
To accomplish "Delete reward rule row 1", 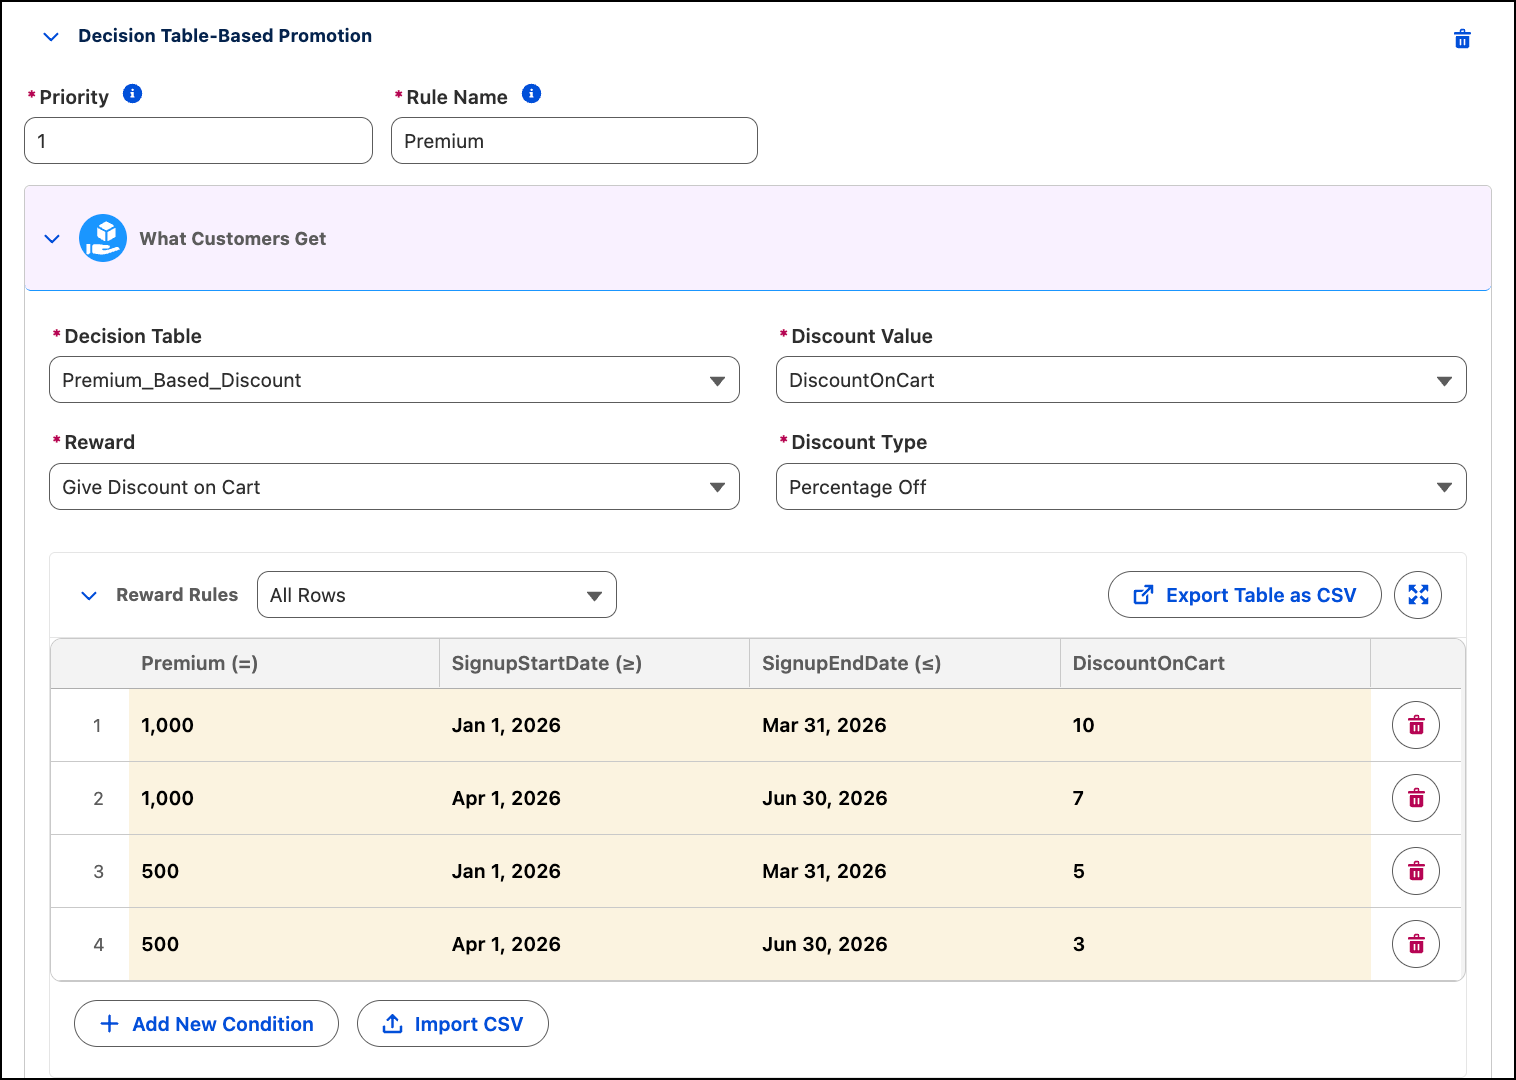I will 1416,725.
